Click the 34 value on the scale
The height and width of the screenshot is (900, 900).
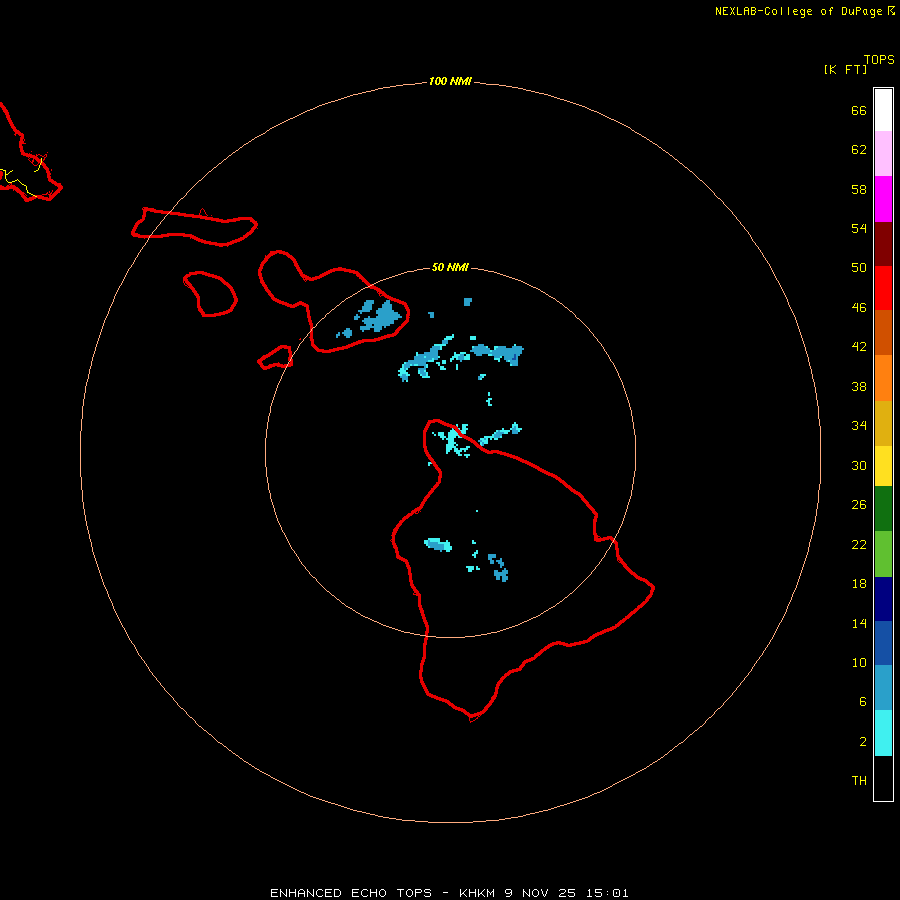pyautogui.click(x=859, y=426)
